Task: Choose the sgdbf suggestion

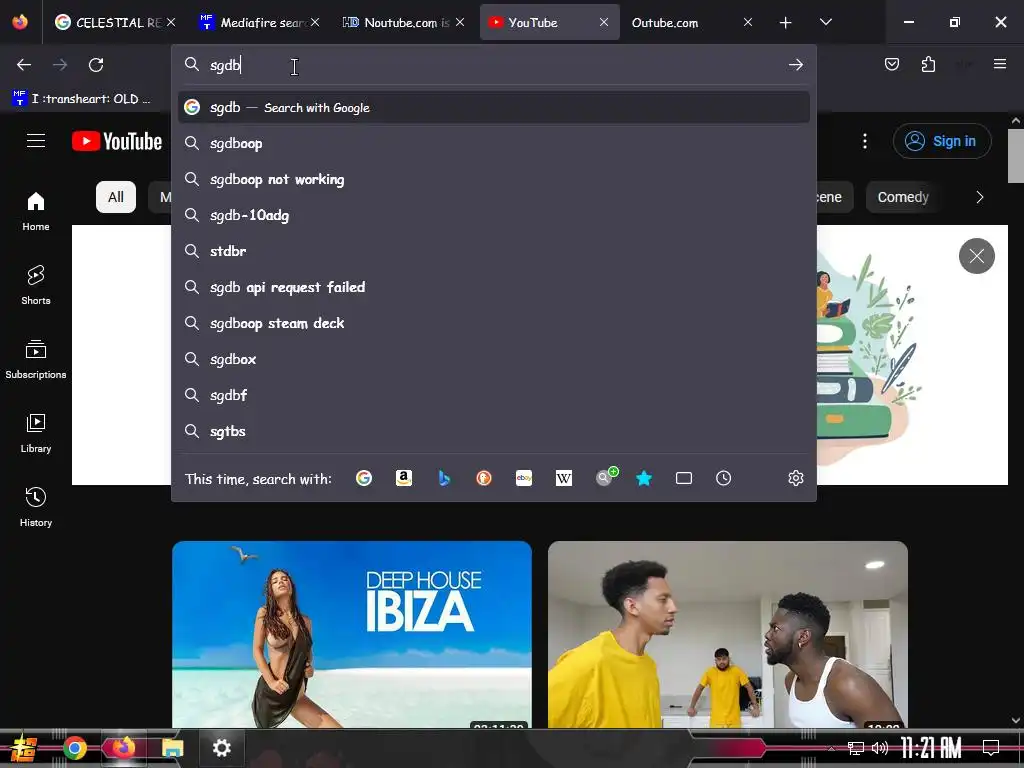Action: pyautogui.click(x=494, y=395)
